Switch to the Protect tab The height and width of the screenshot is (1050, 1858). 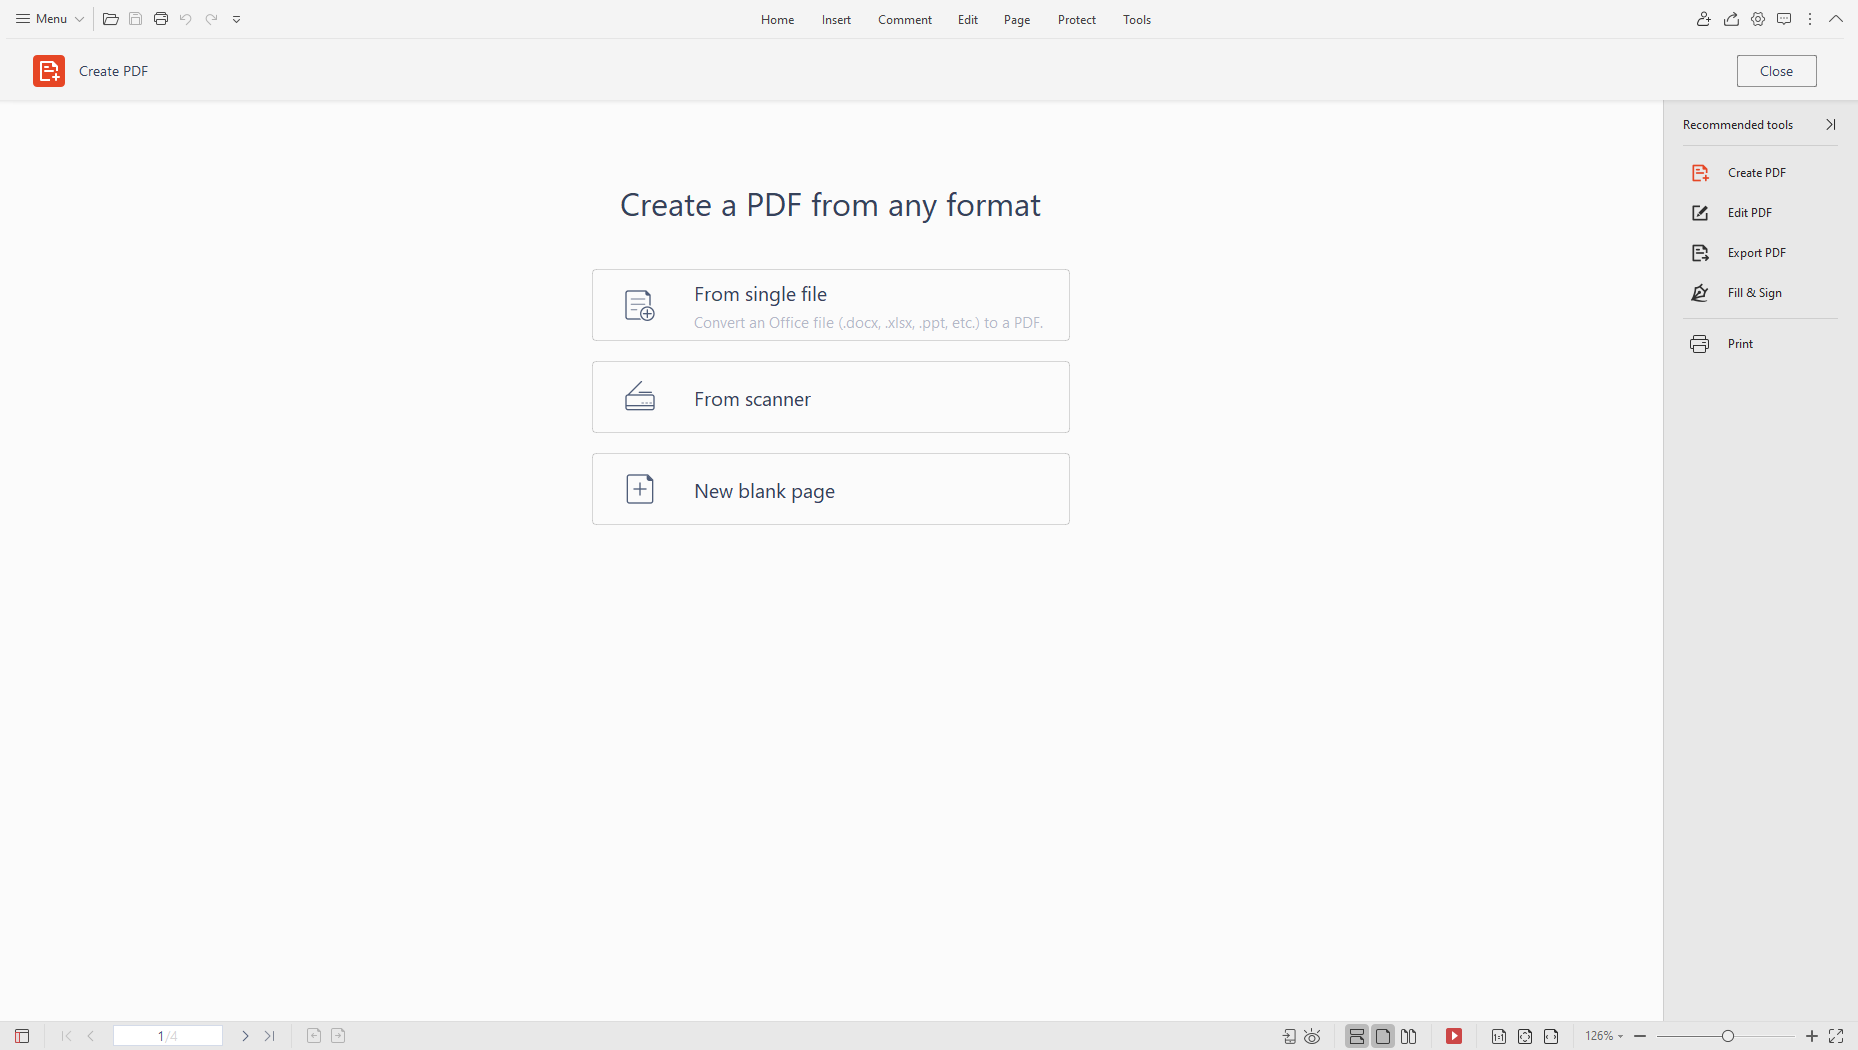click(x=1076, y=20)
